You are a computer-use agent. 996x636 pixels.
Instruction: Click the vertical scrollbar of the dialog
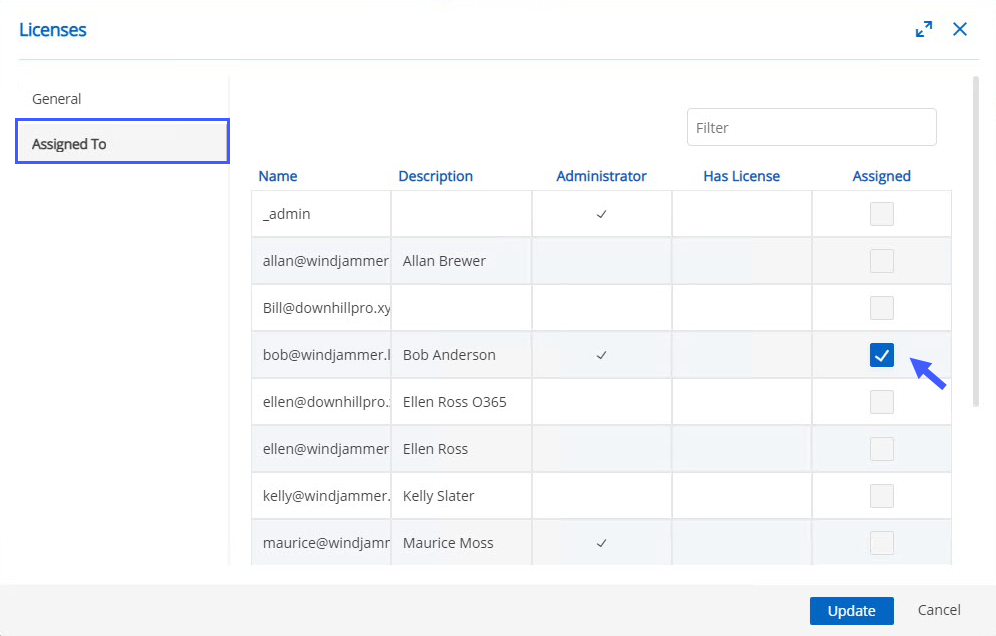tap(976, 240)
